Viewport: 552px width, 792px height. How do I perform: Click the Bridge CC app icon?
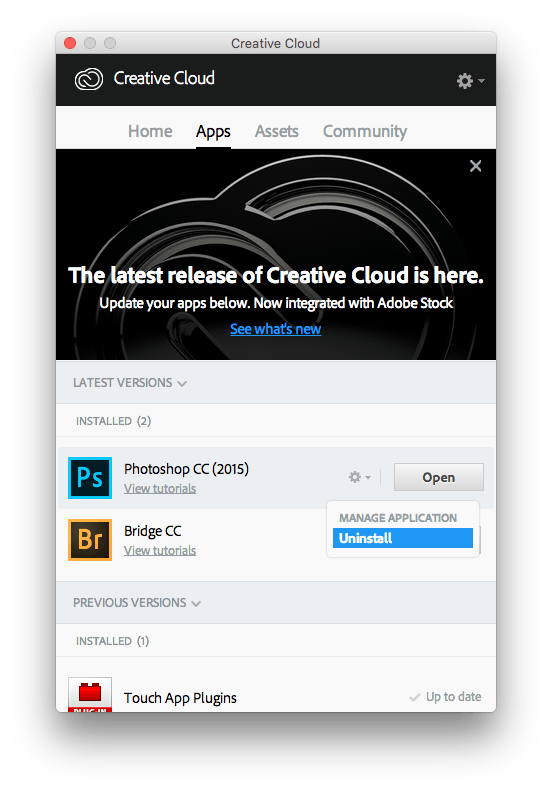(x=90, y=540)
